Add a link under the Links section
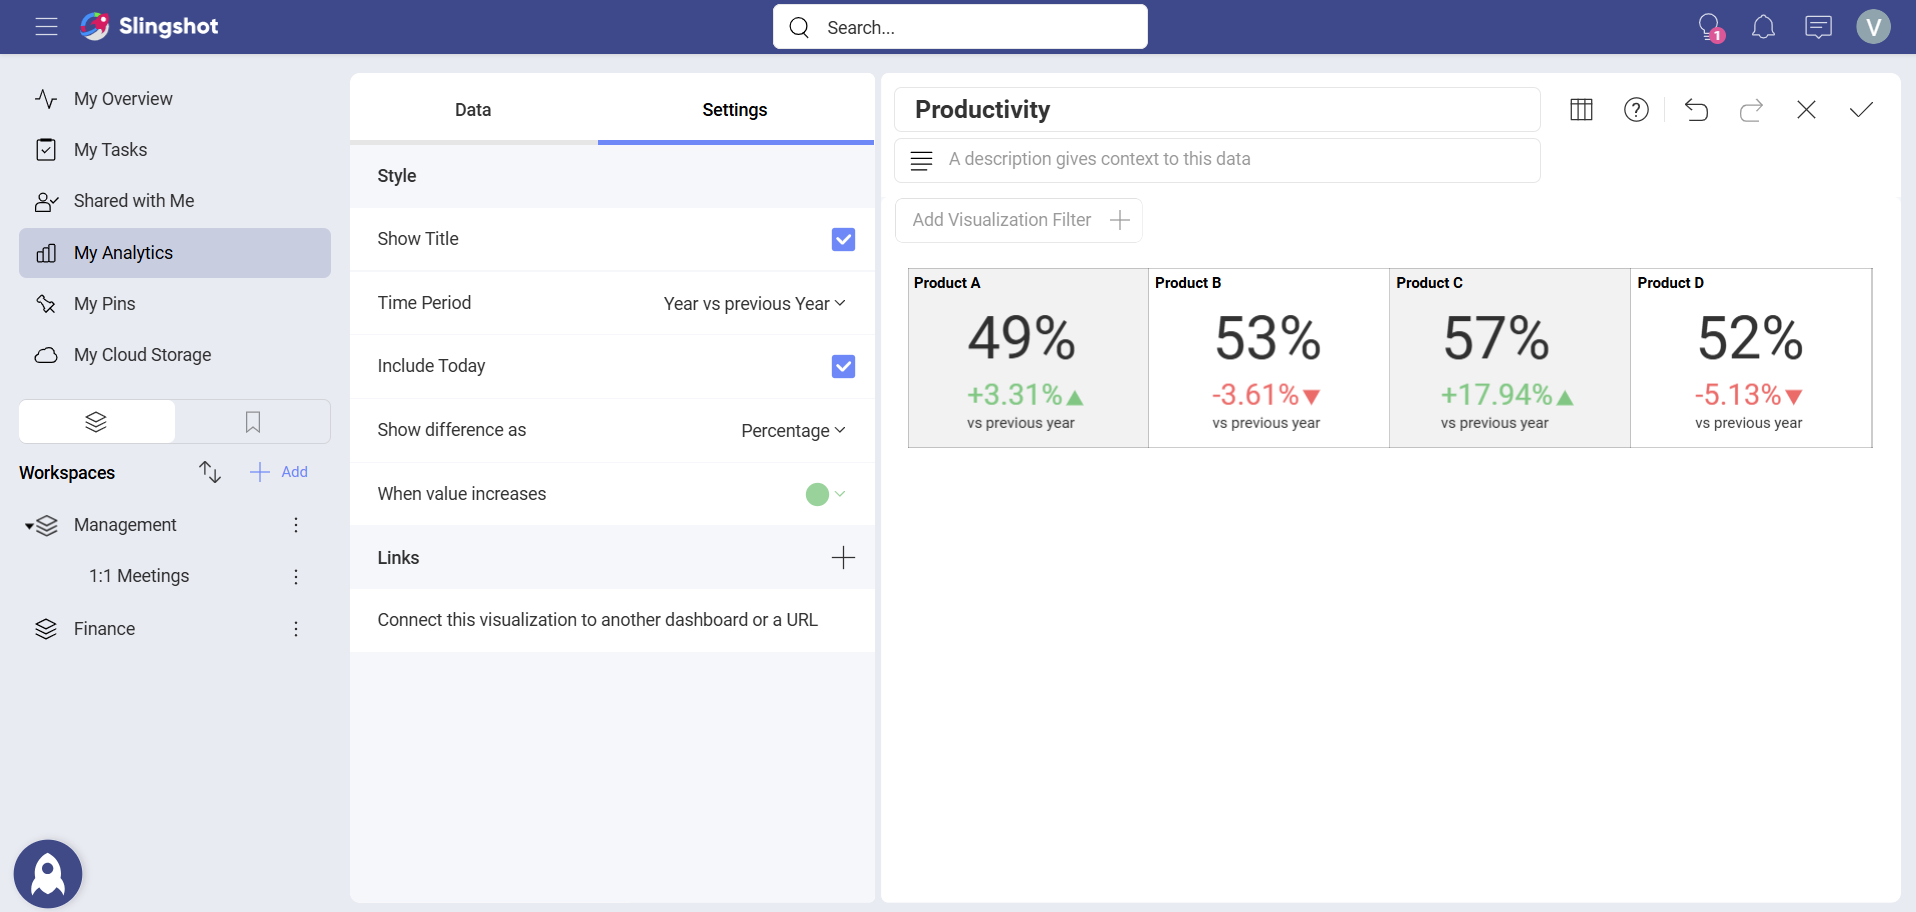1916x912 pixels. (843, 557)
